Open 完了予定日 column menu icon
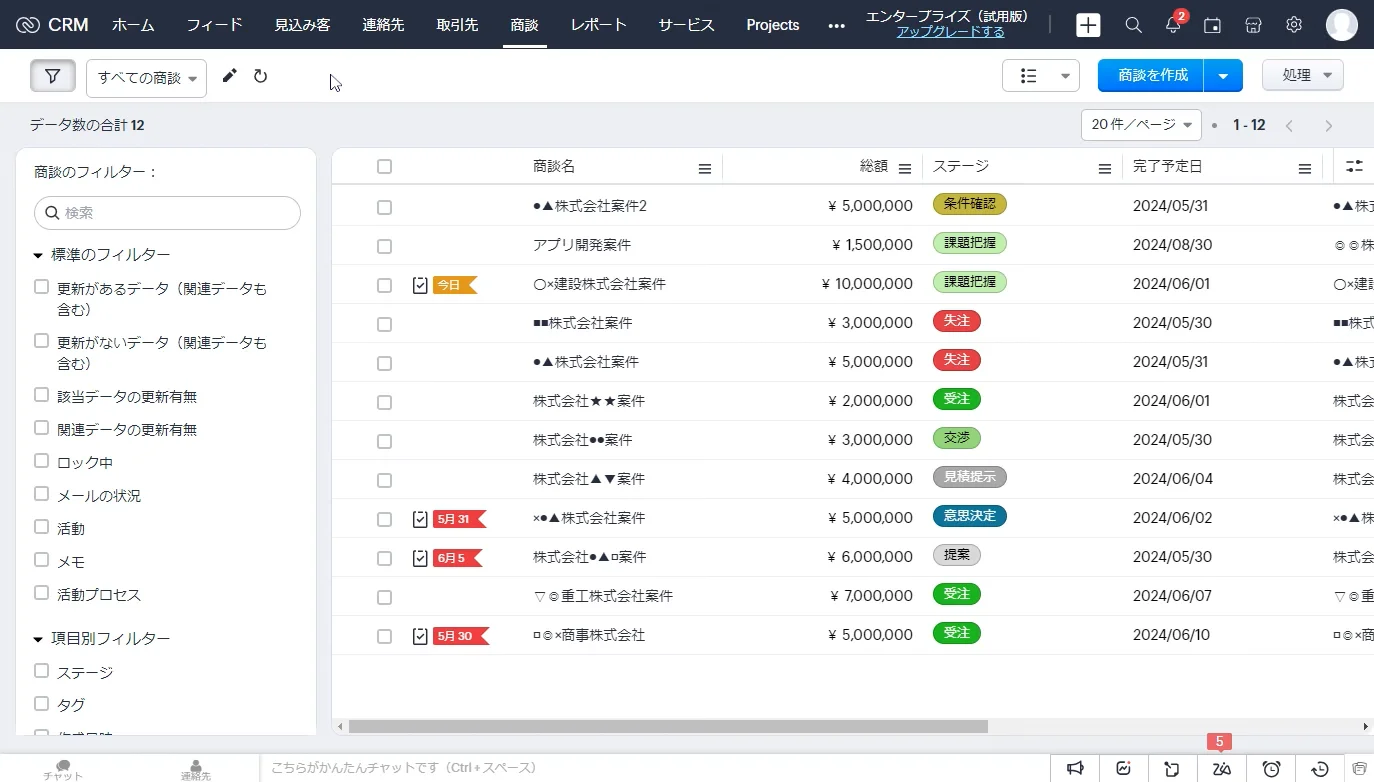 click(1305, 169)
